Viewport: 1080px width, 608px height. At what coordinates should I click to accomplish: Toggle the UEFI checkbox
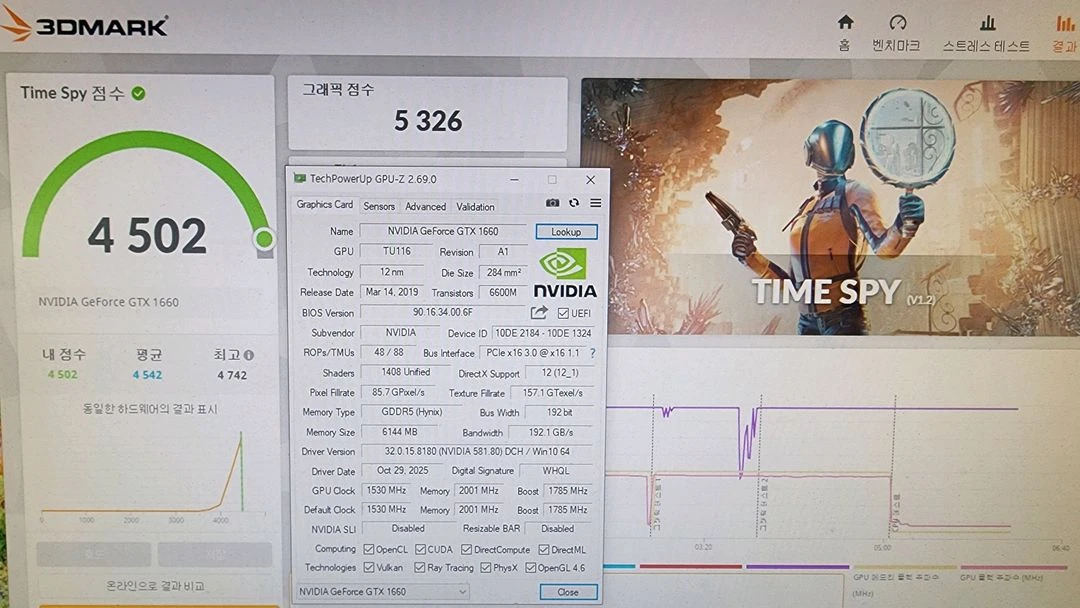(x=563, y=313)
